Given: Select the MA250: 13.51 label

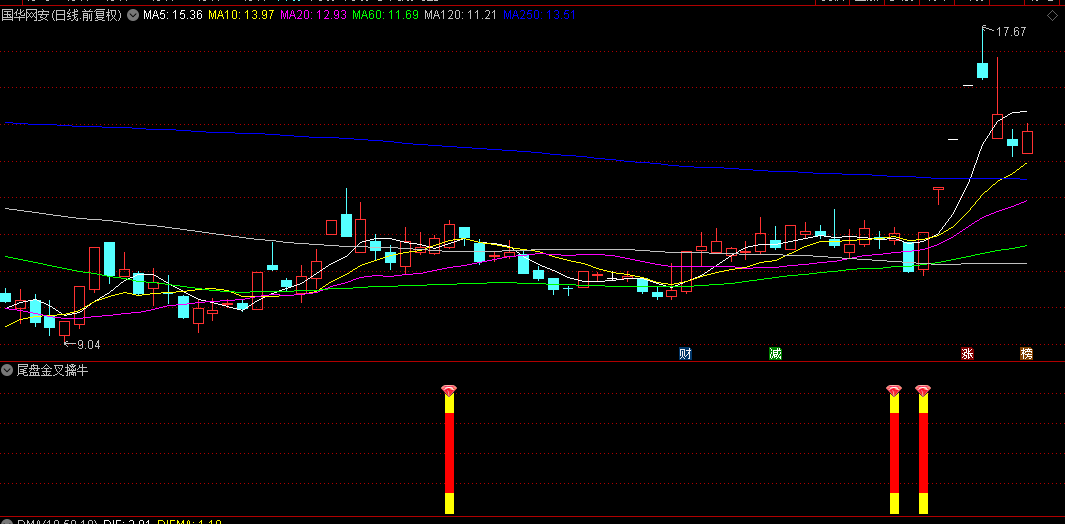Looking at the screenshot, I should click(539, 15).
